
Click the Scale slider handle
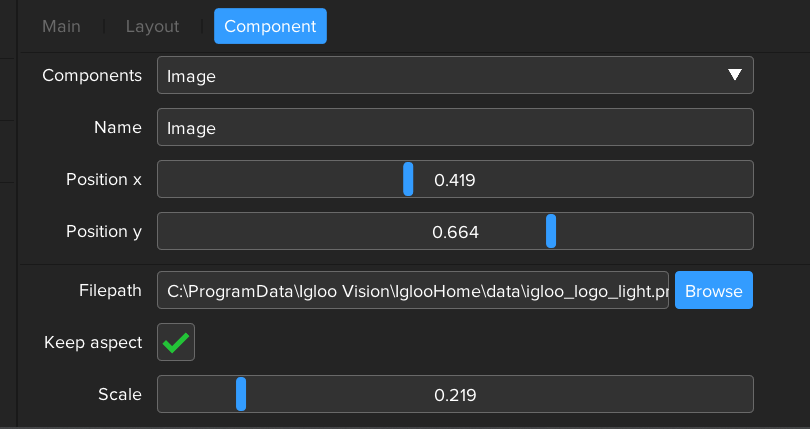[241, 394]
